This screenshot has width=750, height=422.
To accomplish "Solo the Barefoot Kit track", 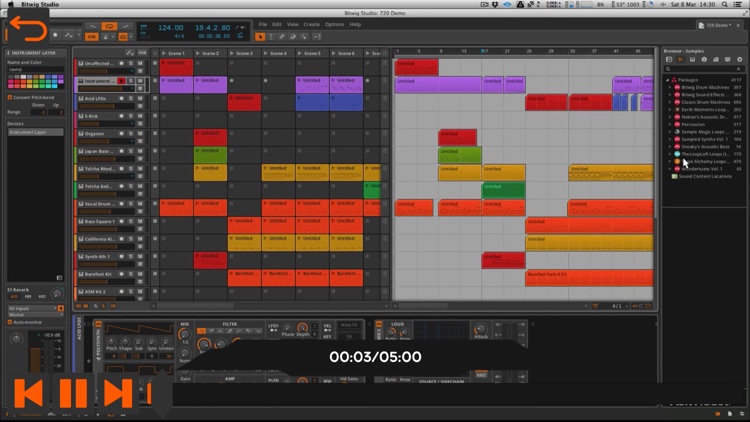I will 131,274.
